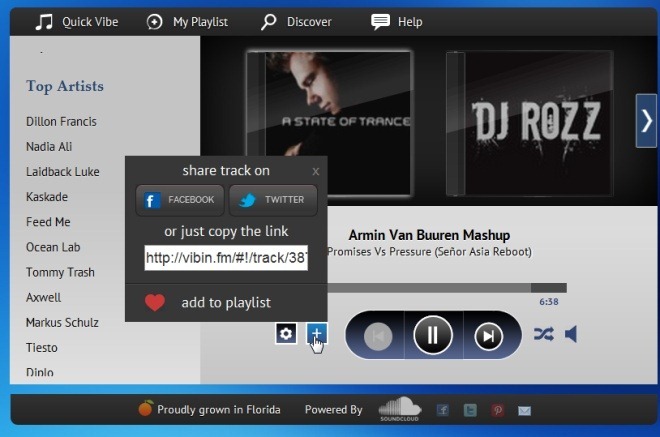This screenshot has width=660, height=437.
Task: Toggle shuffle mode
Action: pos(543,334)
